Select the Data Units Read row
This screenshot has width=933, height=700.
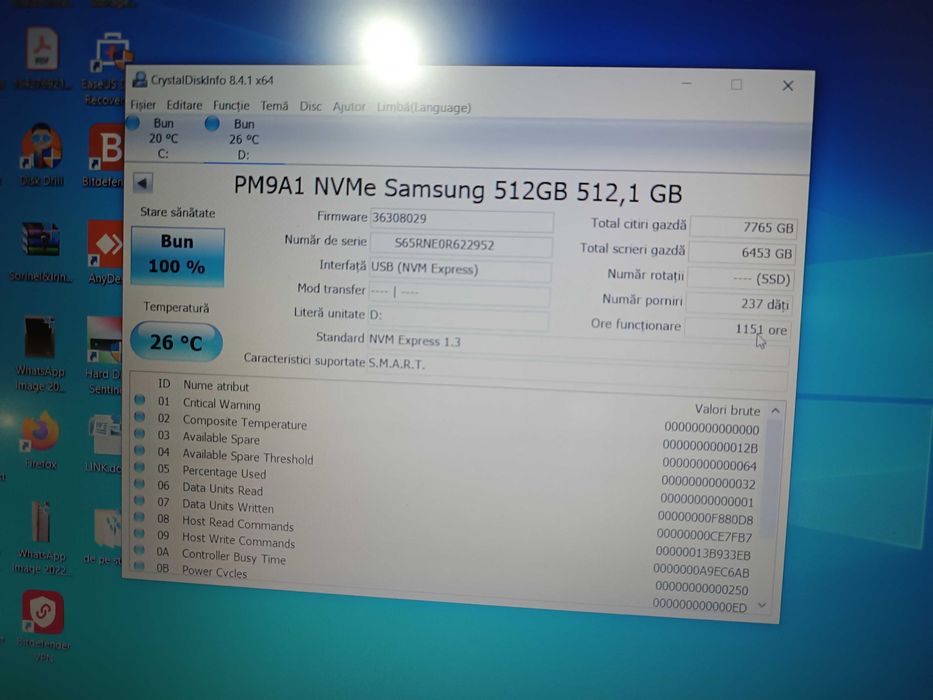point(445,503)
